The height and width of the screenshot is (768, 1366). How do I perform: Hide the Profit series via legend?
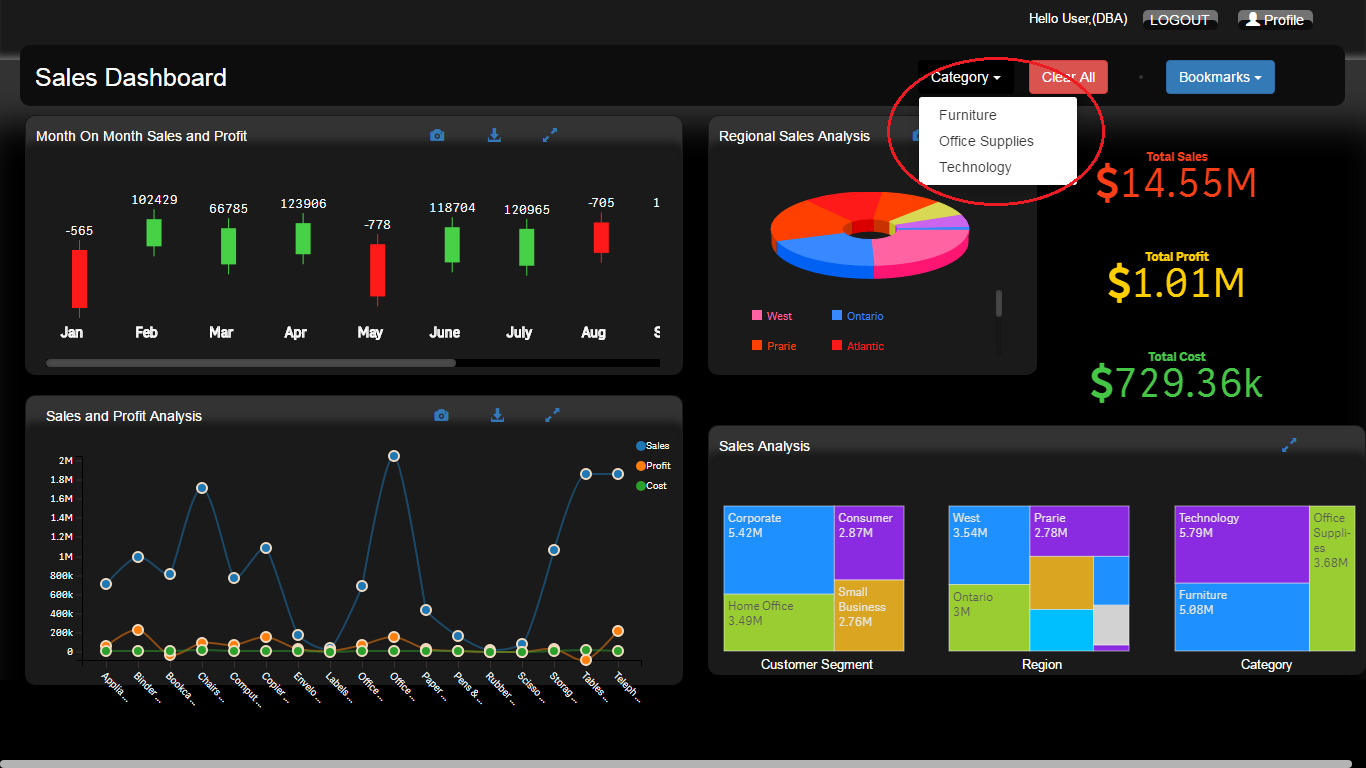pyautogui.click(x=641, y=466)
